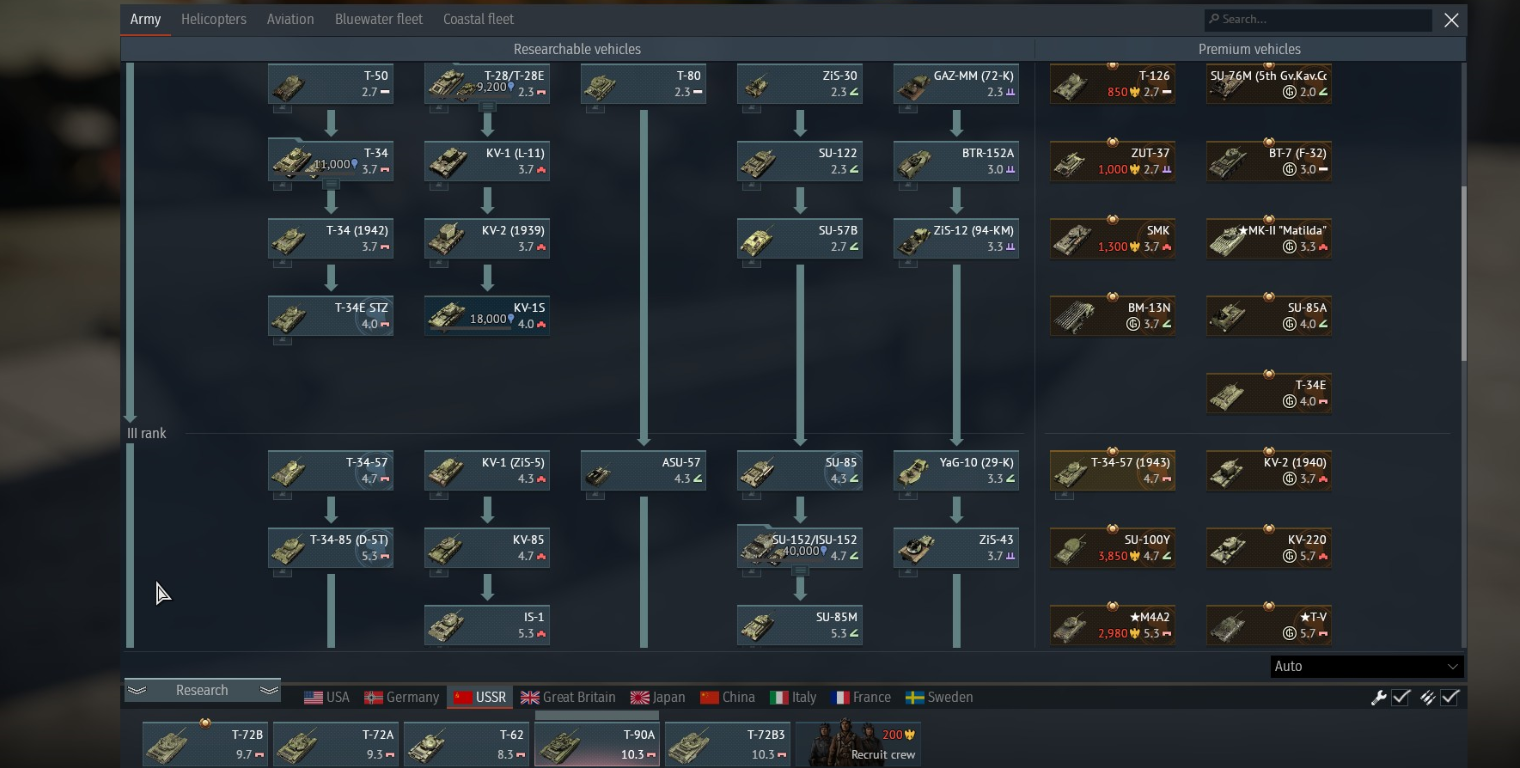The image size is (1520, 768).
Task: Open the Auto dropdown
Action: point(1366,666)
